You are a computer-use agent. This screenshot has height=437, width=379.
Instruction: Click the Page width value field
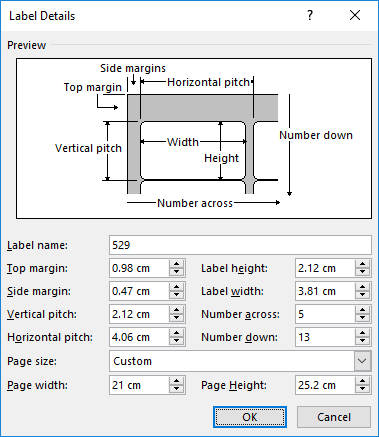139,385
